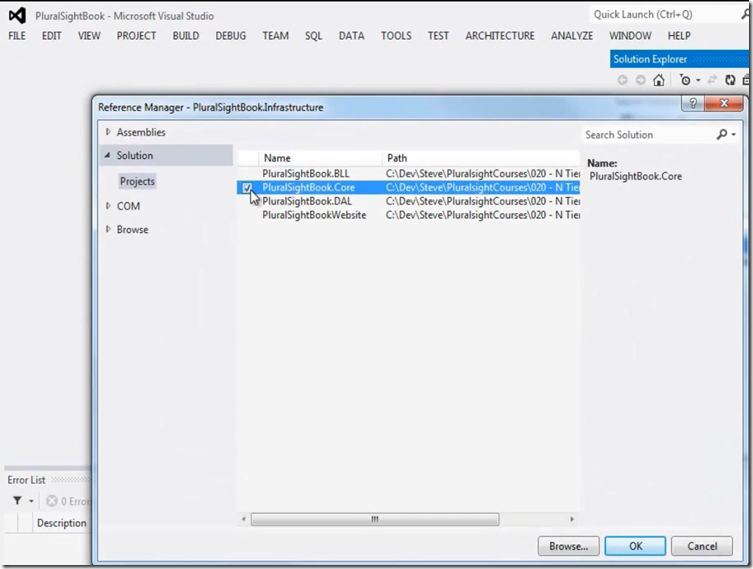Open the SQL menu
Viewport: 753px width, 569px height.
pos(314,36)
